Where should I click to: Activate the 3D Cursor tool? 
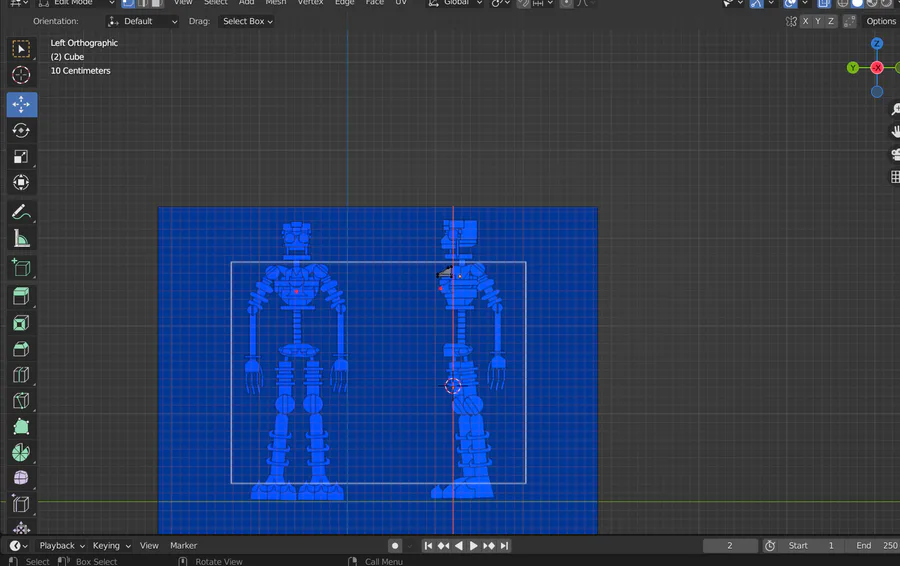point(21,75)
